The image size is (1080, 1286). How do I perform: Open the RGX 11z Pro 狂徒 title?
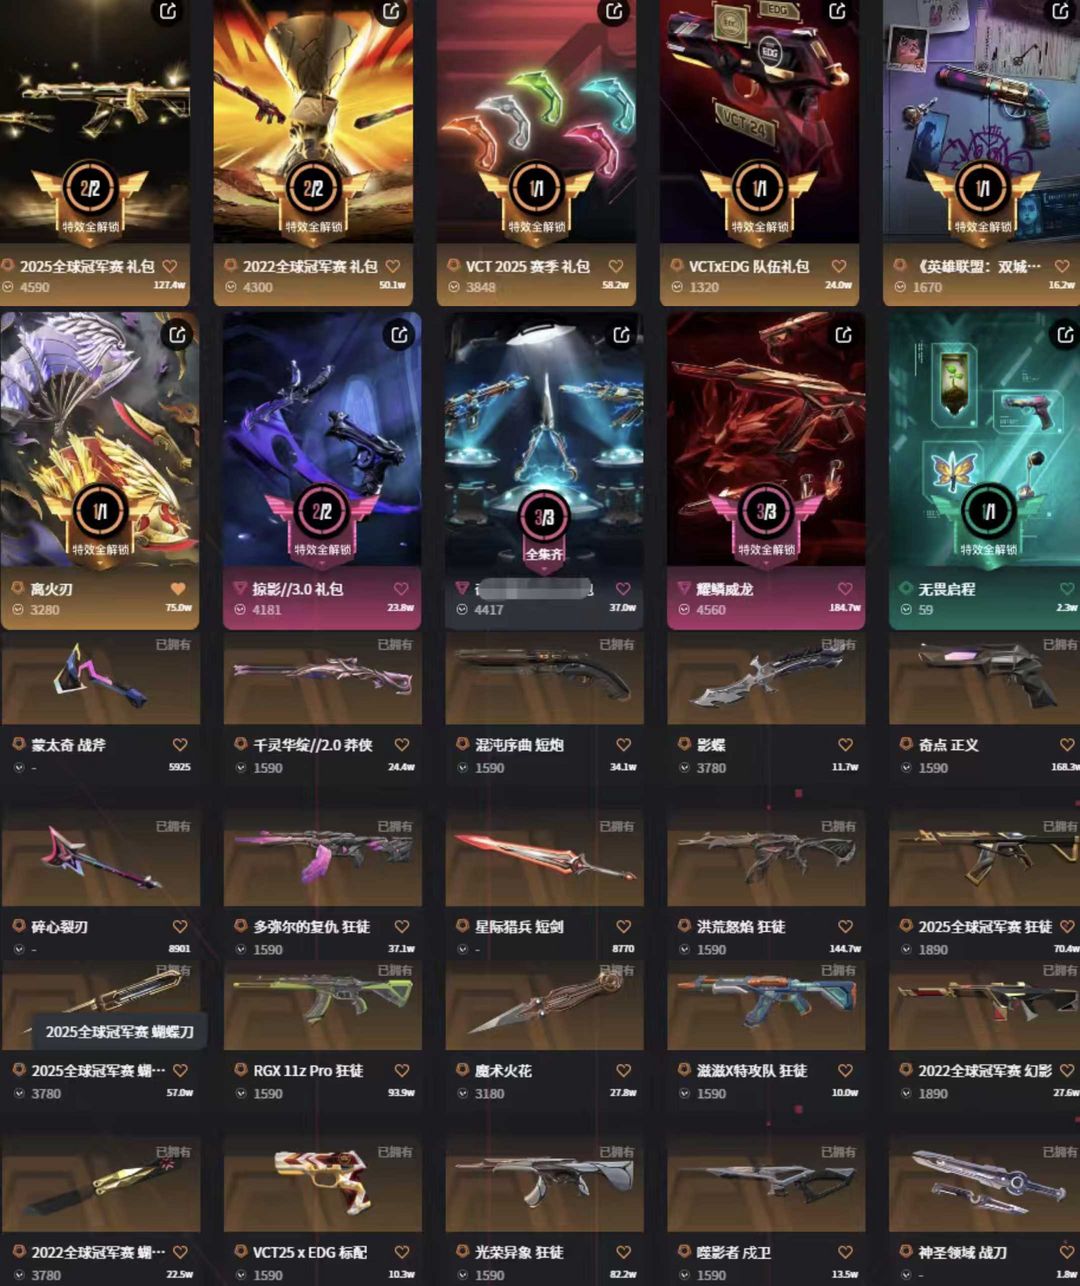(x=308, y=1071)
